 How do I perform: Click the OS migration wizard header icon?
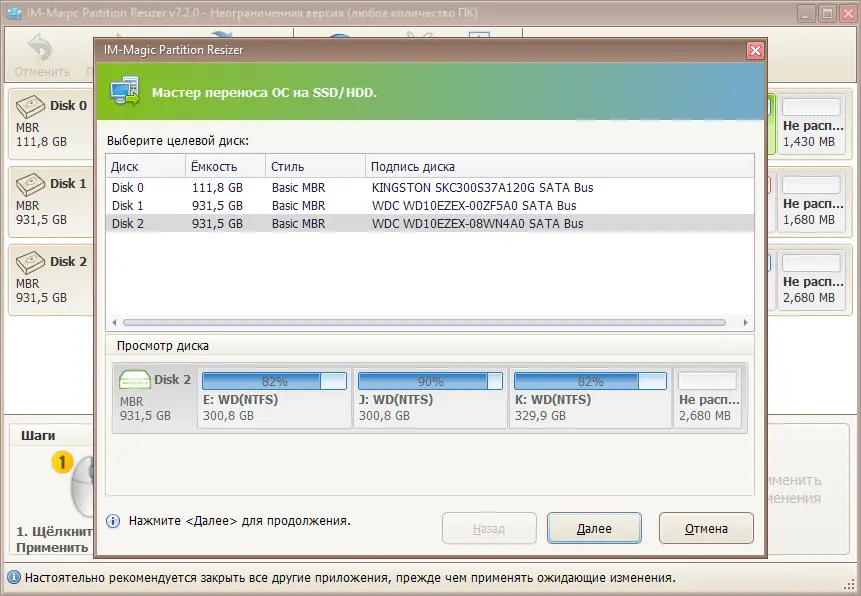point(125,91)
